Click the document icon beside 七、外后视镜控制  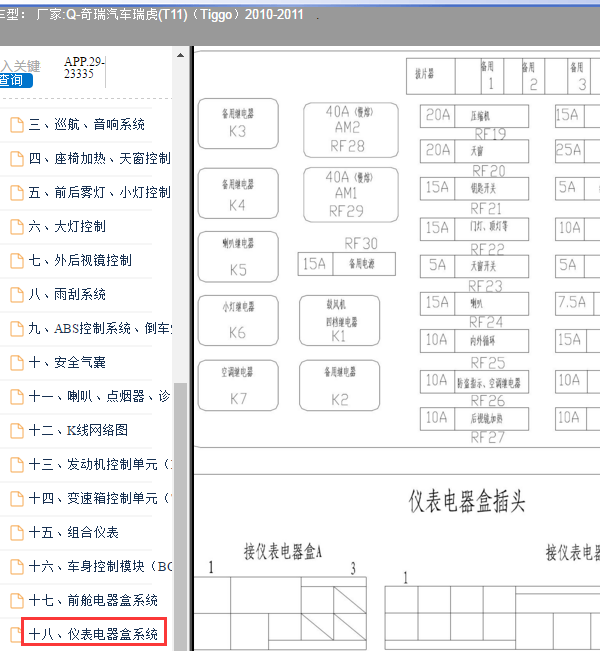[17, 261]
